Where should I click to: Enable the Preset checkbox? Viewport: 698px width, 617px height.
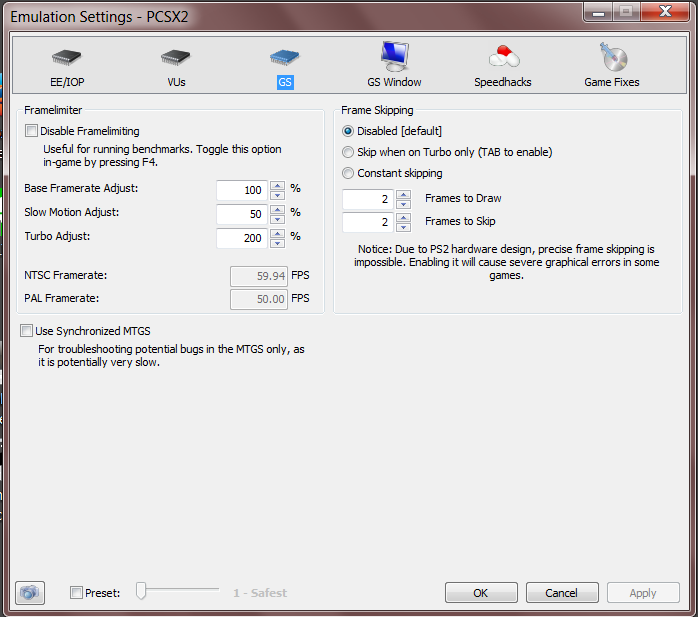[76, 593]
